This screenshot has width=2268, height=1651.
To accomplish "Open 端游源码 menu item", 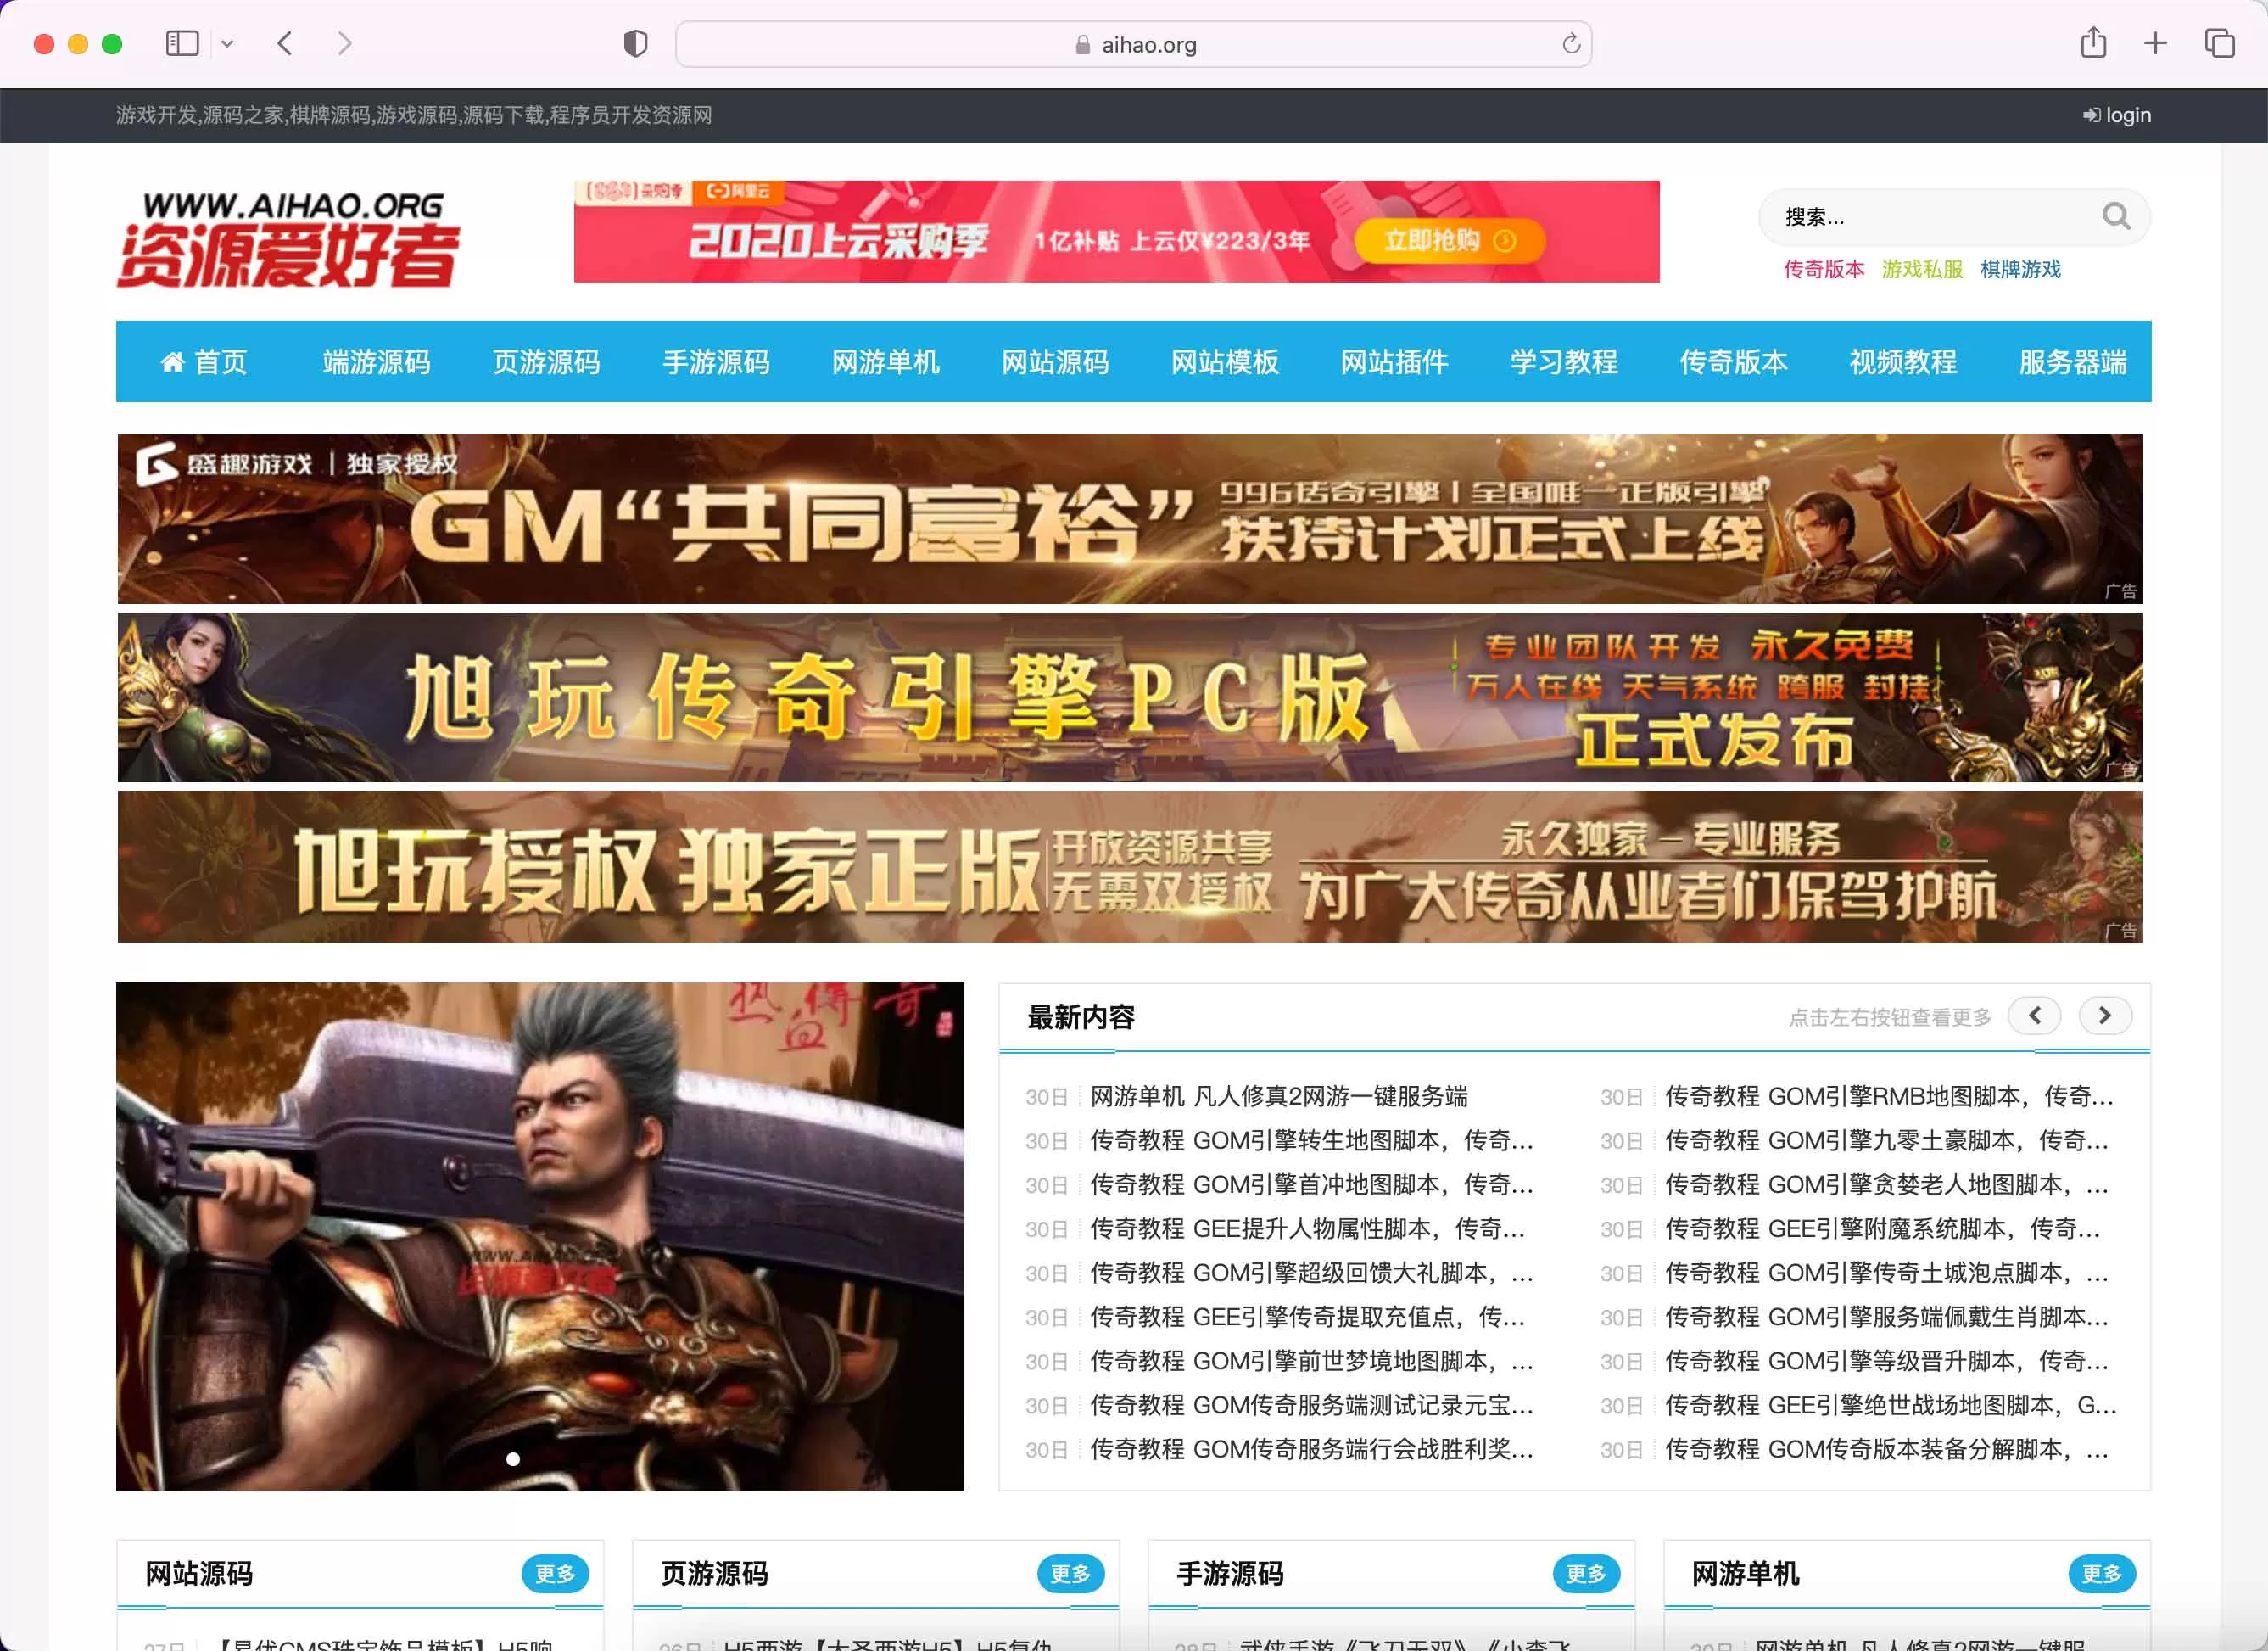I will 376,361.
